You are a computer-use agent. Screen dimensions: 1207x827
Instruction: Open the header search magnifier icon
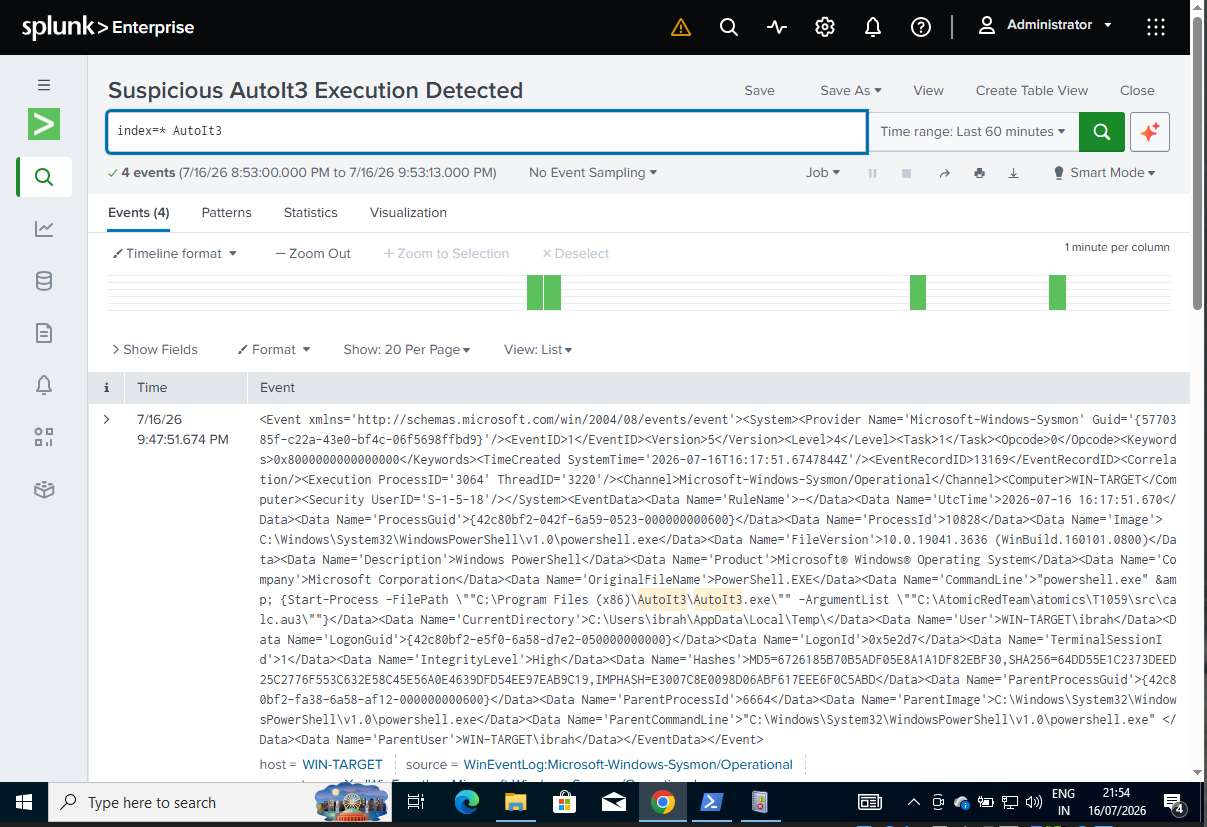[x=729, y=27]
